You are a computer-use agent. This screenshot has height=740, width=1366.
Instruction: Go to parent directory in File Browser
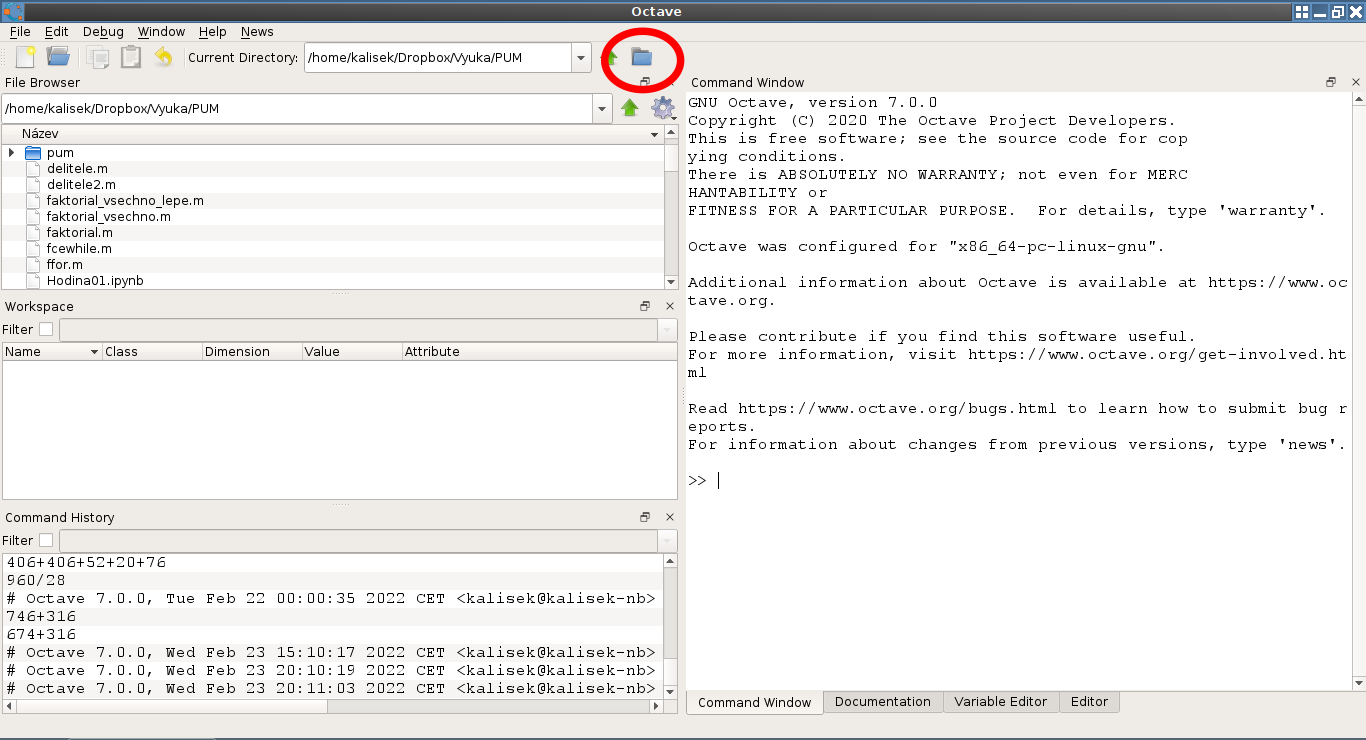(629, 108)
